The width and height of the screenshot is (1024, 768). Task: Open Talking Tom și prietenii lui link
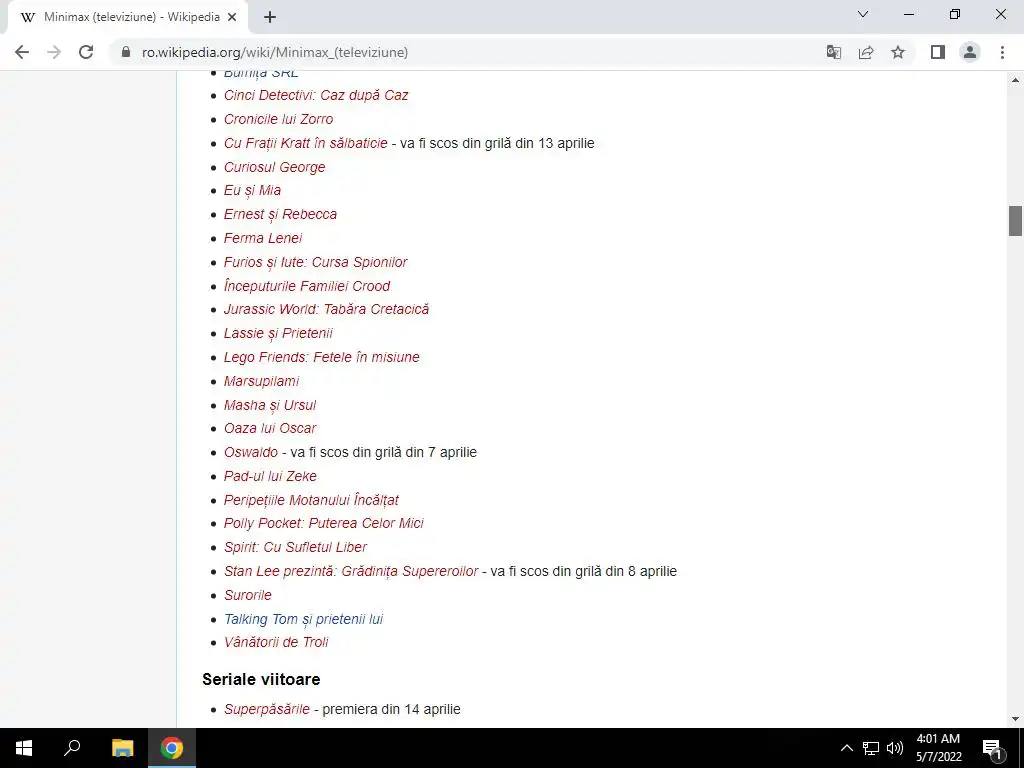(x=303, y=619)
